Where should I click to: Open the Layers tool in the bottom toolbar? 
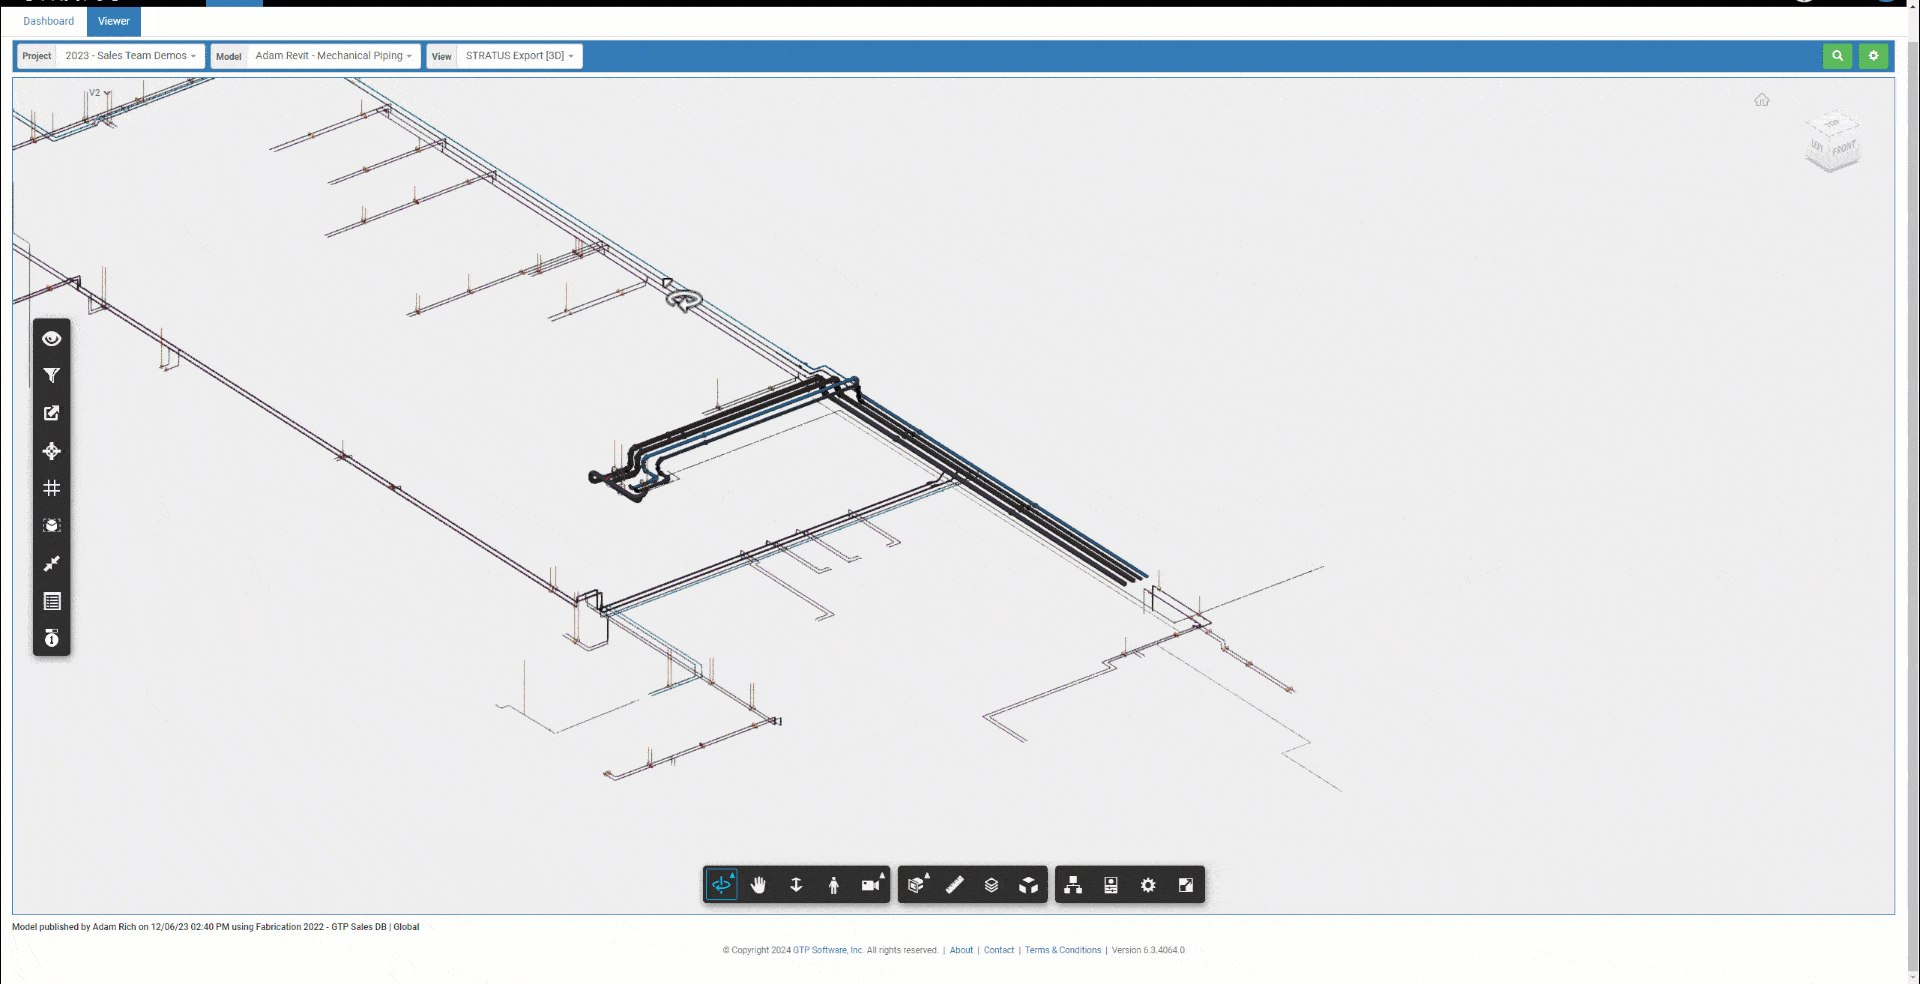point(991,885)
